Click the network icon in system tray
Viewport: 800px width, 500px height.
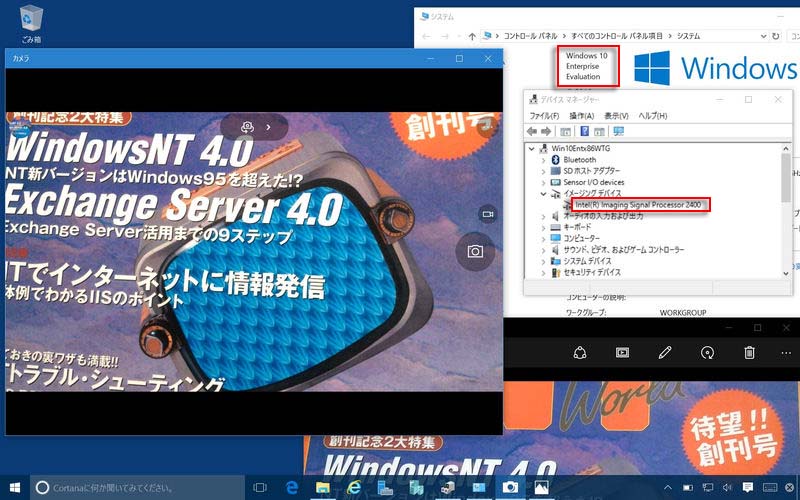(x=708, y=487)
